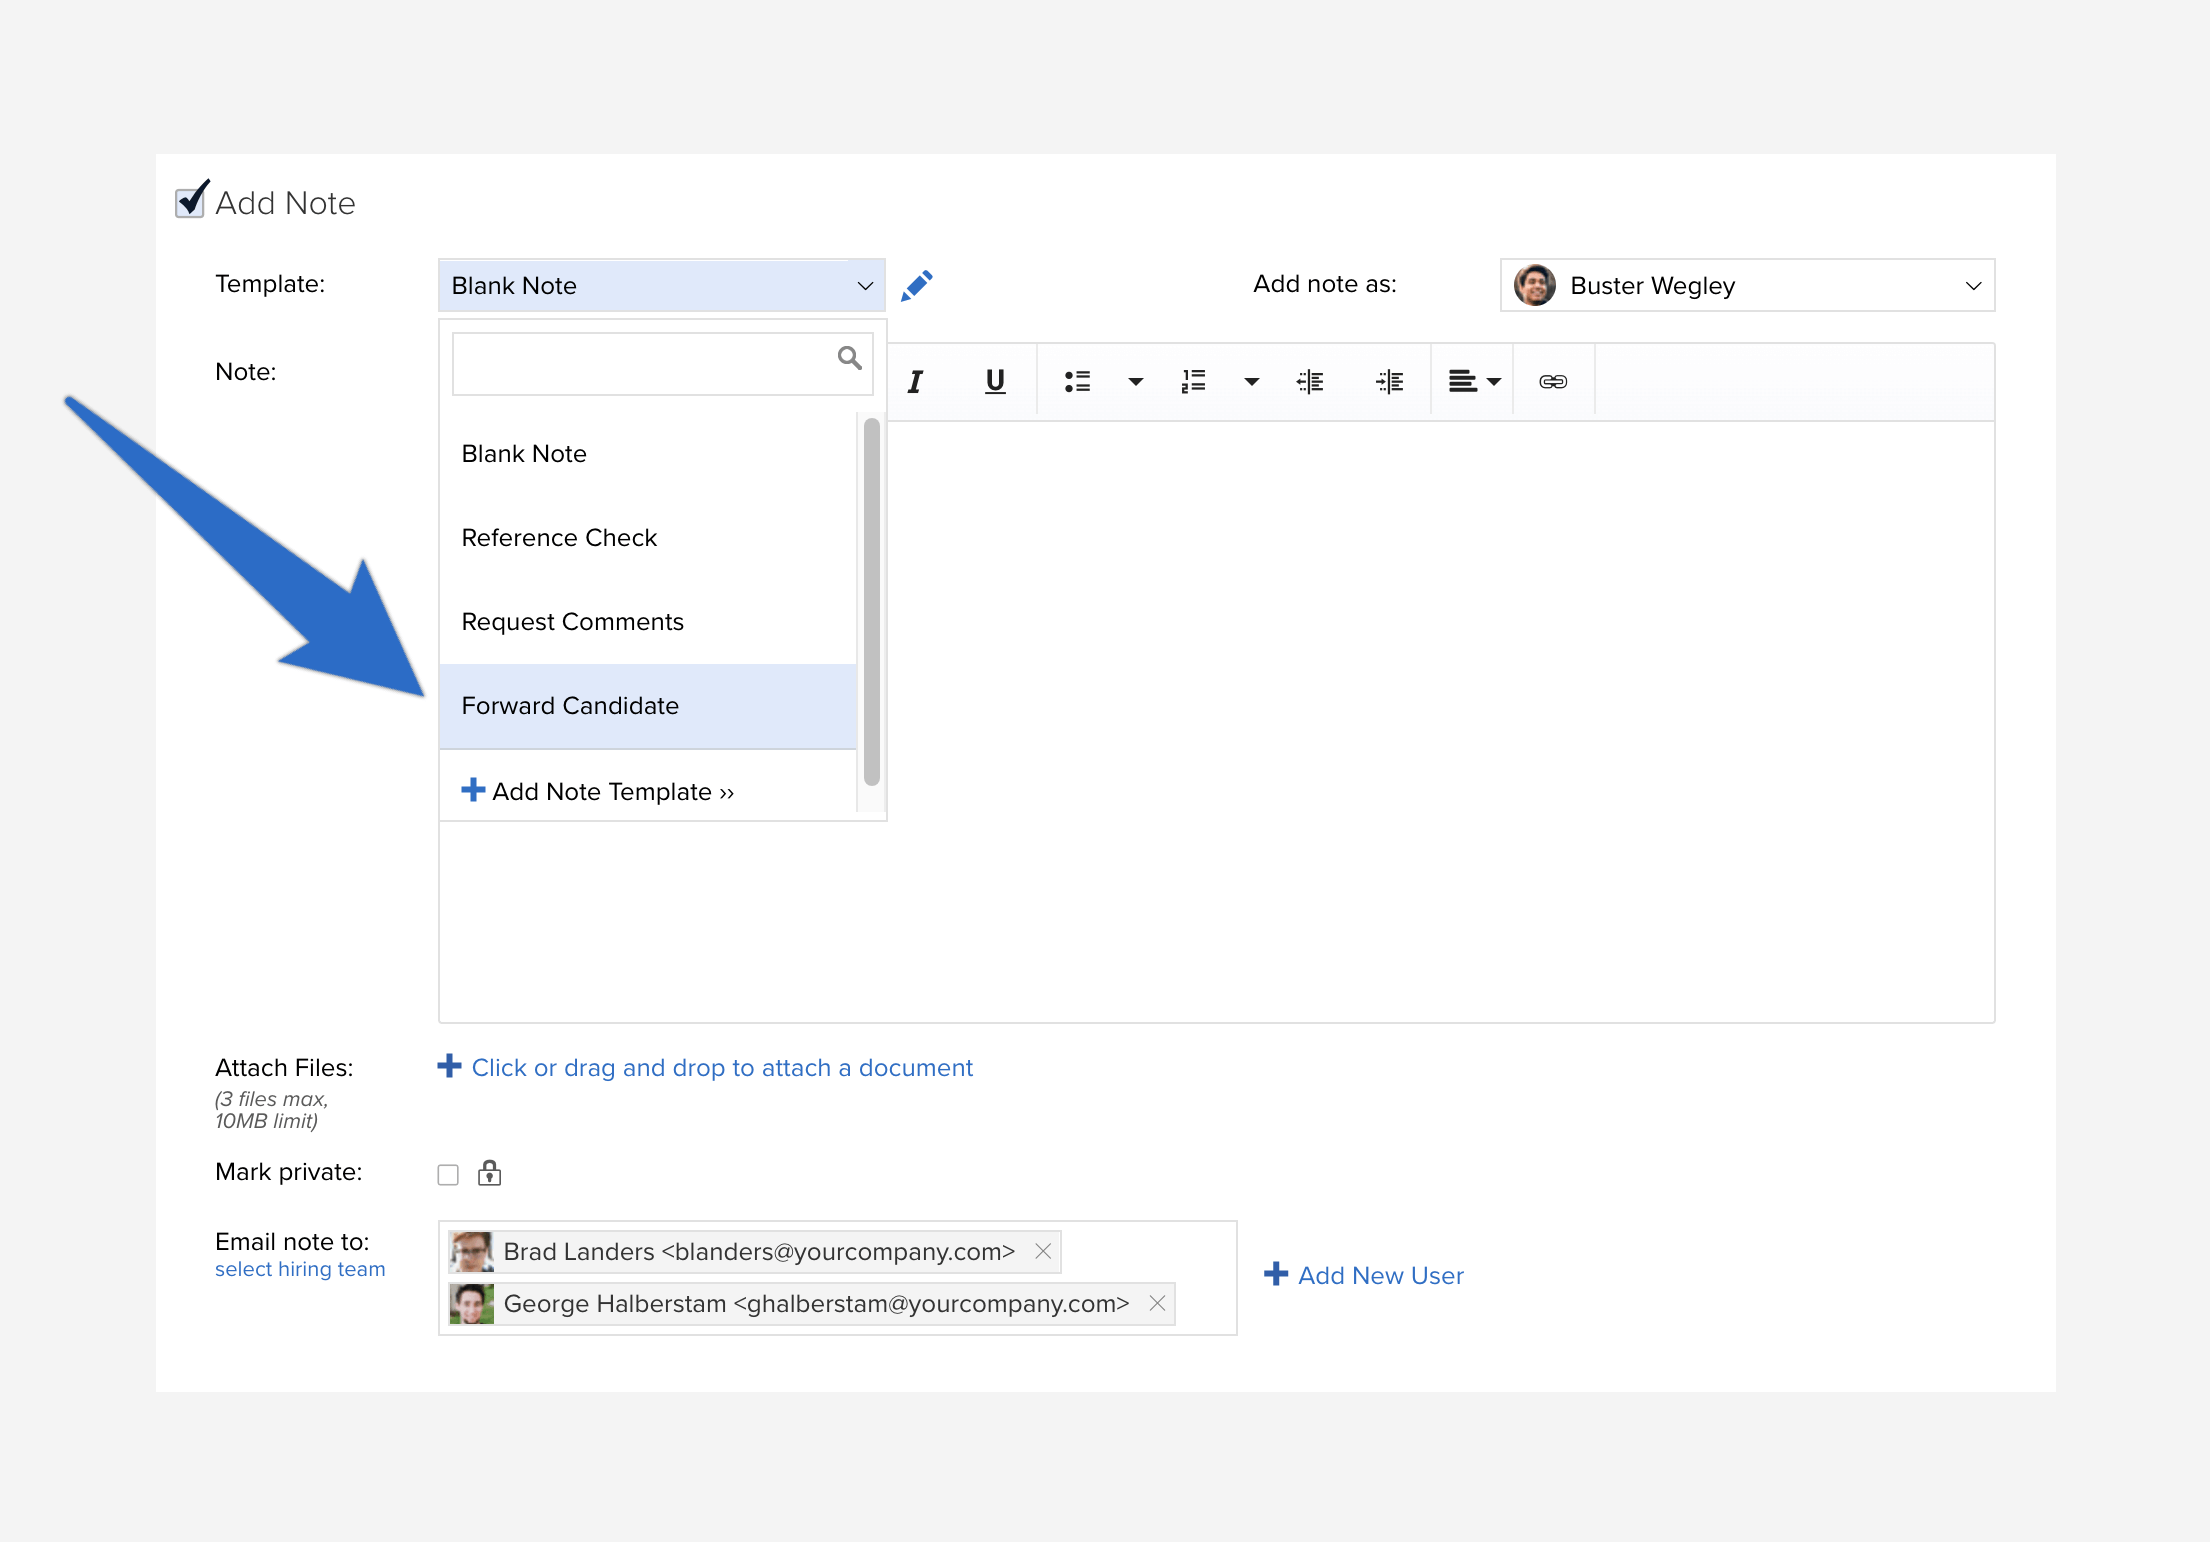This screenshot has height=1542, width=2210.
Task: Expand the Buster Wegley user dropdown
Action: click(x=1747, y=286)
